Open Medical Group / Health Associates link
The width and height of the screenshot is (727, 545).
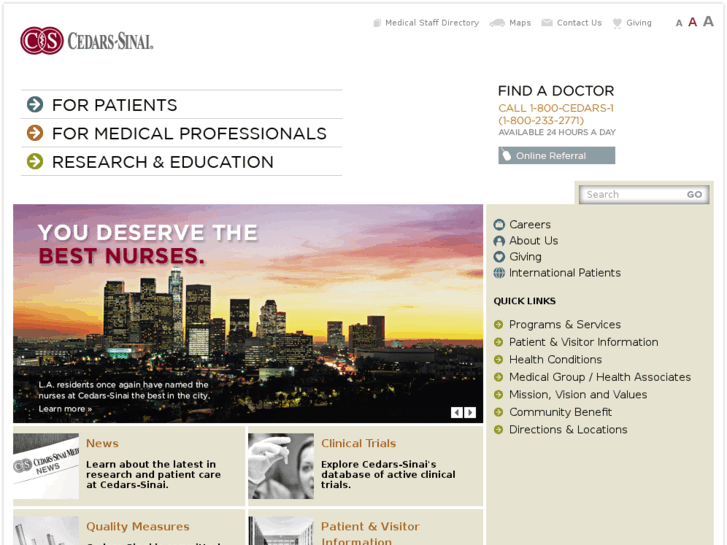600,377
